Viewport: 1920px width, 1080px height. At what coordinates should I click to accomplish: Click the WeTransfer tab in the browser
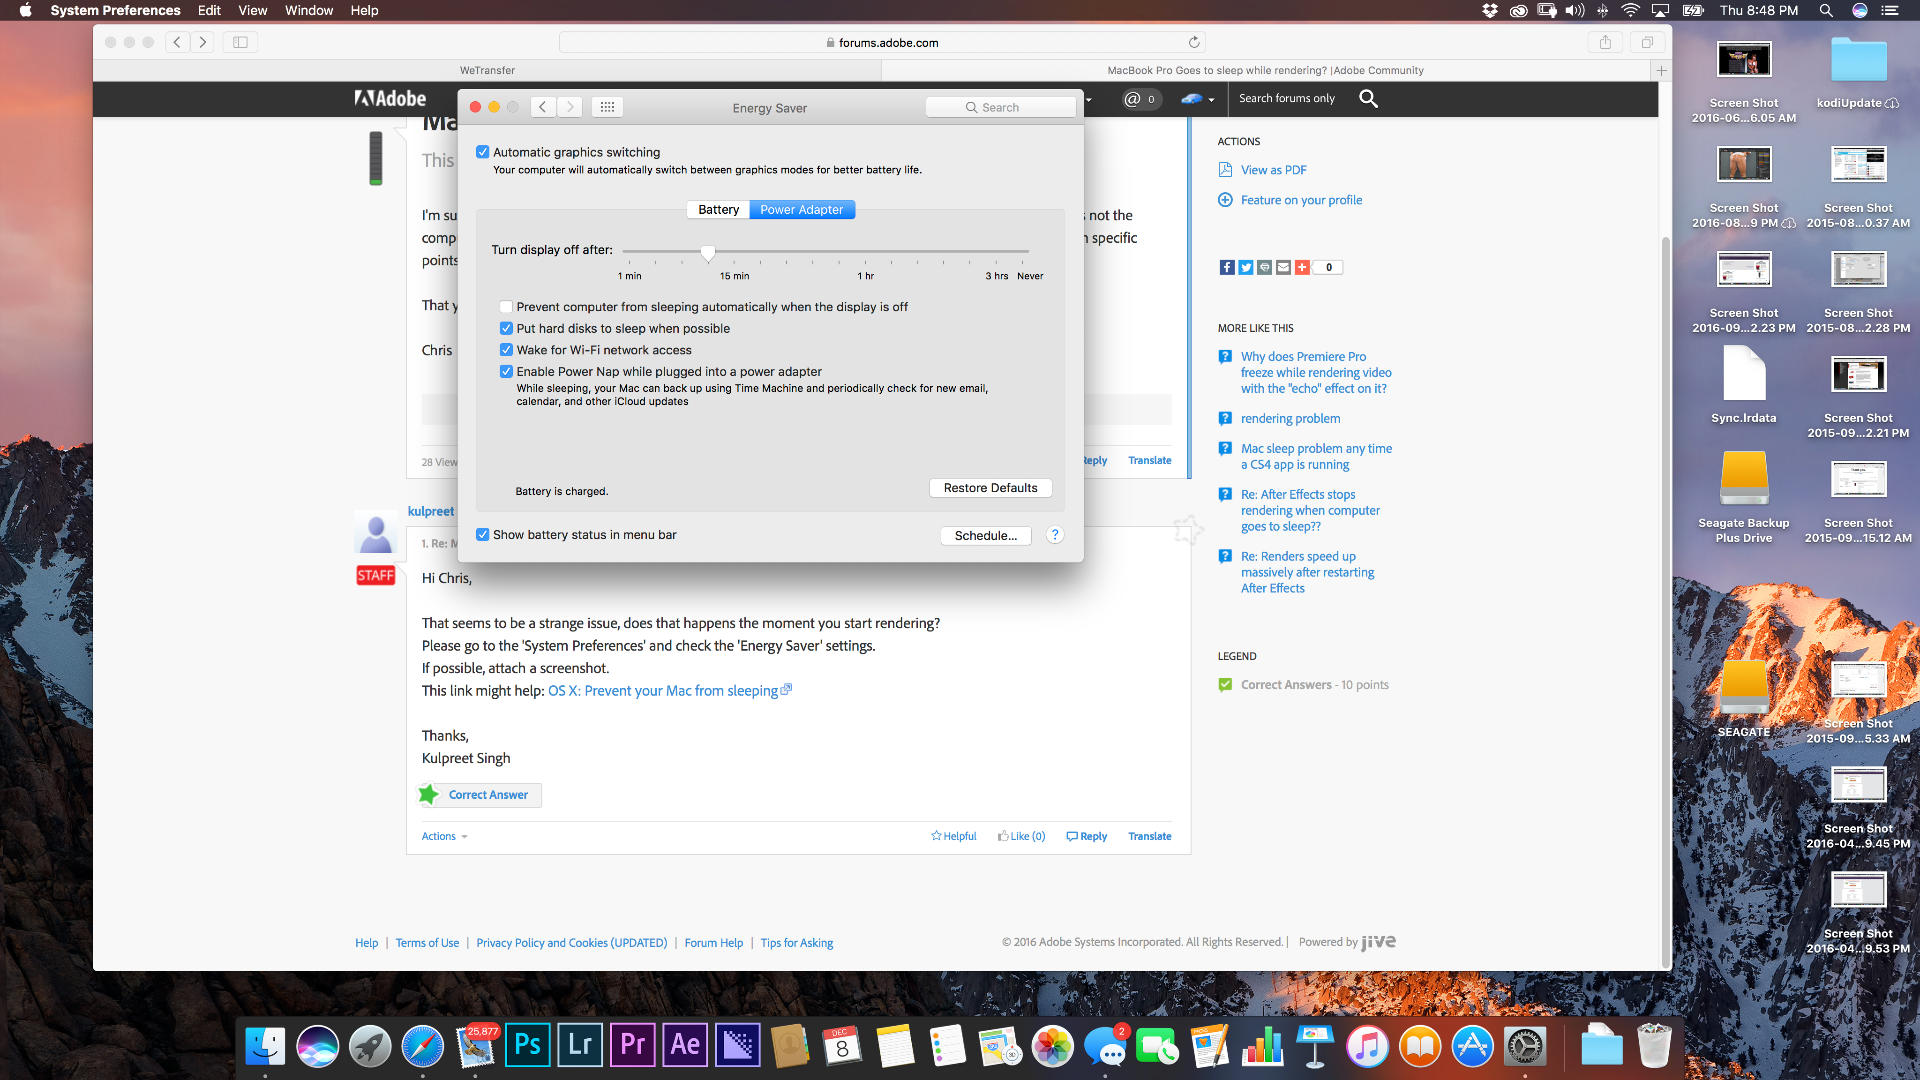click(488, 69)
